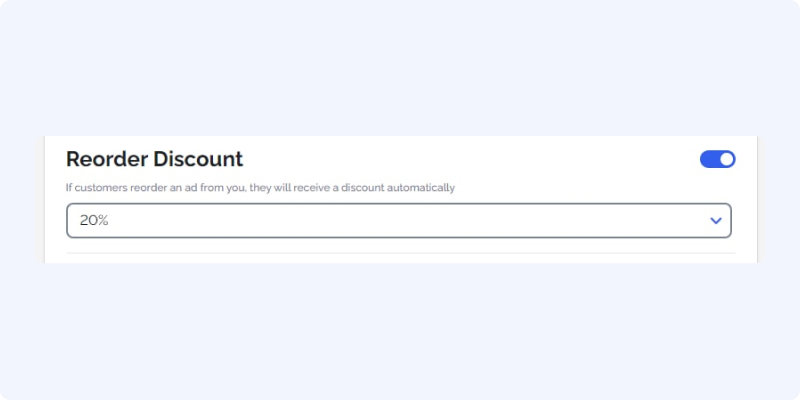Select the Reorder Discount heading

coord(155,159)
